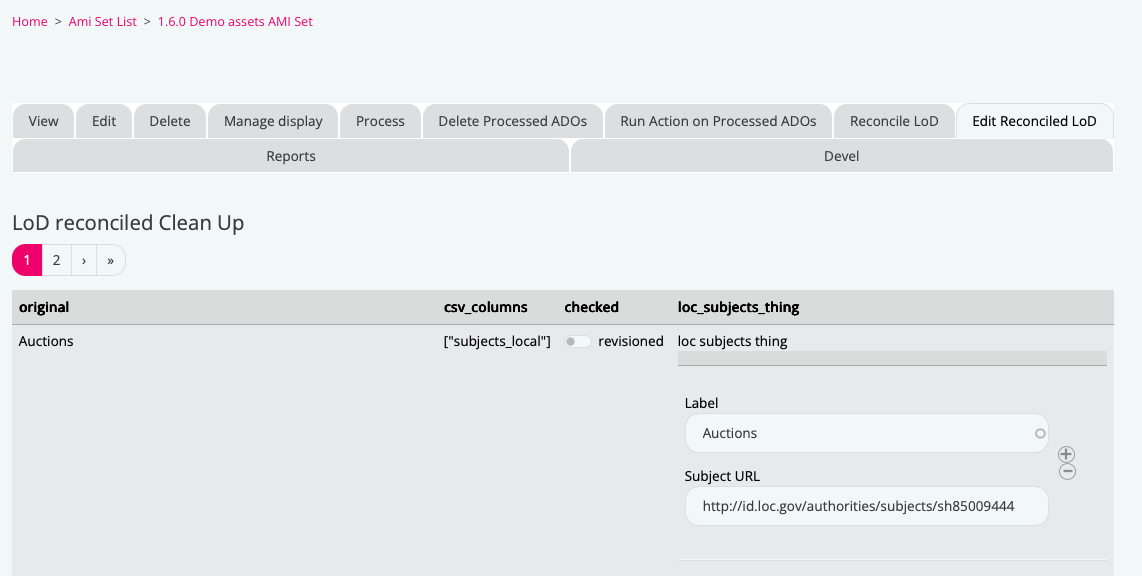Open Run Action on Processed ADOs tab
Image resolution: width=1142 pixels, height=576 pixels.
[x=718, y=121]
